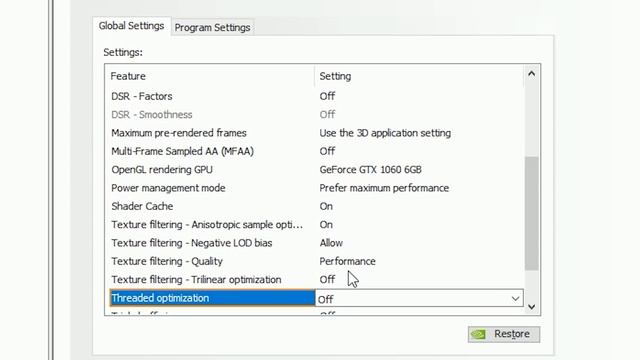Click the scroll up arrow in the settings list
This screenshot has height=360, width=640.
tap(531, 74)
